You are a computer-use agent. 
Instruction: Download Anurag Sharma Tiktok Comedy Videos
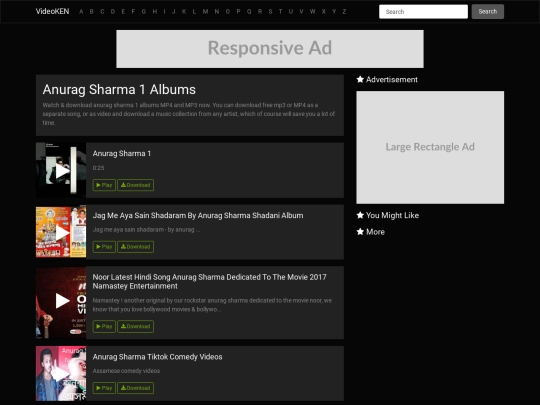click(136, 388)
